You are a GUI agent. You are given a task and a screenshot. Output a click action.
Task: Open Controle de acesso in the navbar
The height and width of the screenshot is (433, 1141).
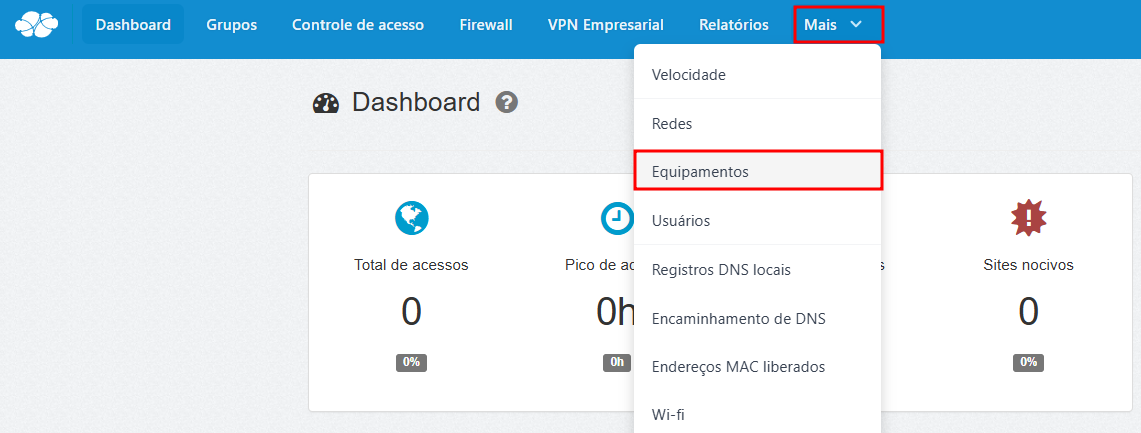pyautogui.click(x=358, y=25)
